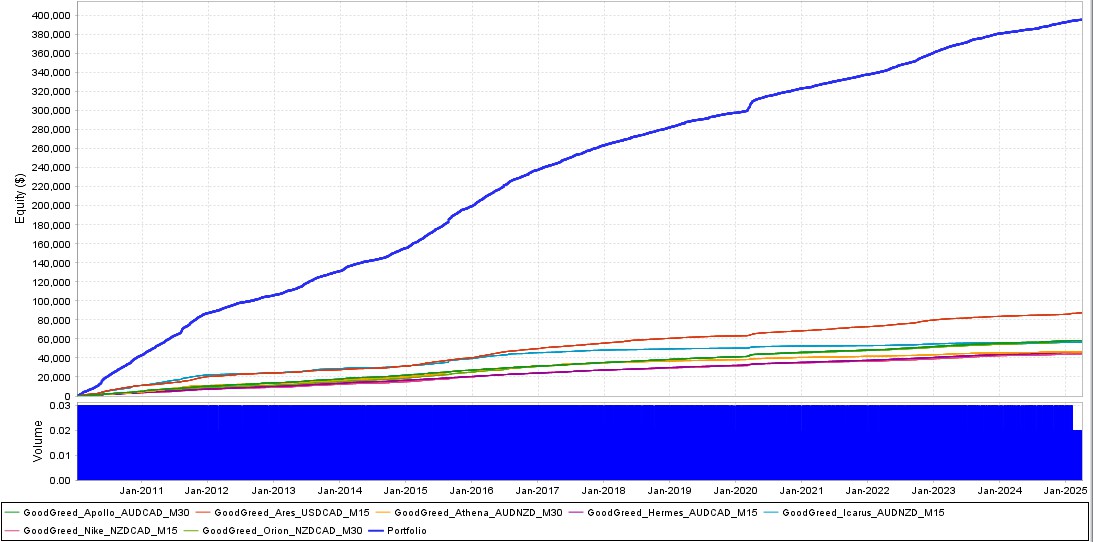Click the 400,000 equity axis label

pos(52,15)
